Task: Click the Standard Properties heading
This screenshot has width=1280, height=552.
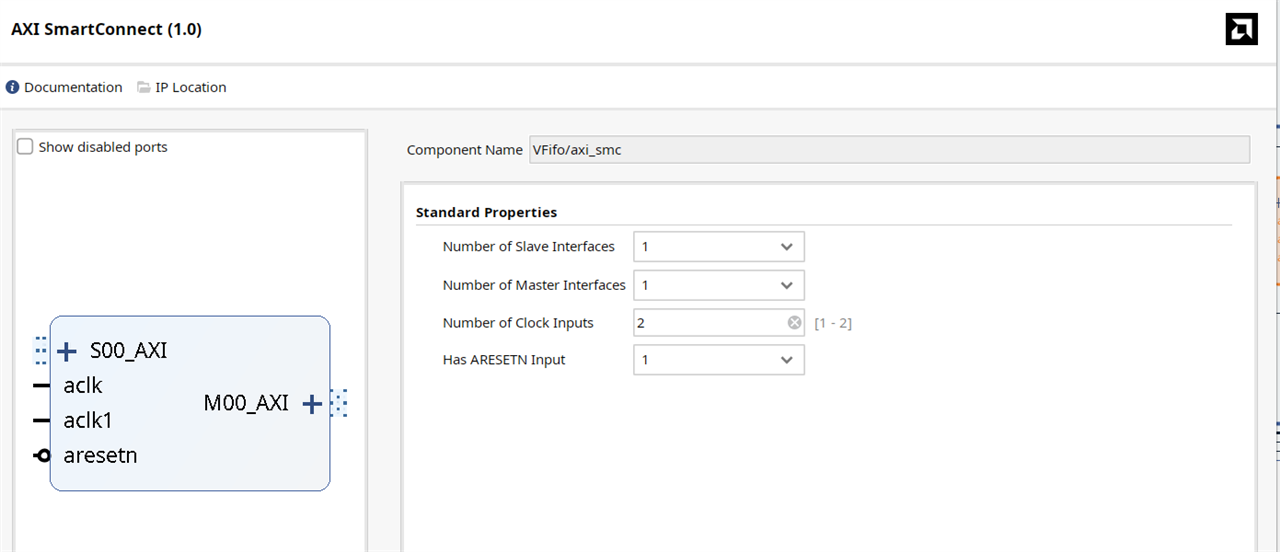Action: pos(486,212)
